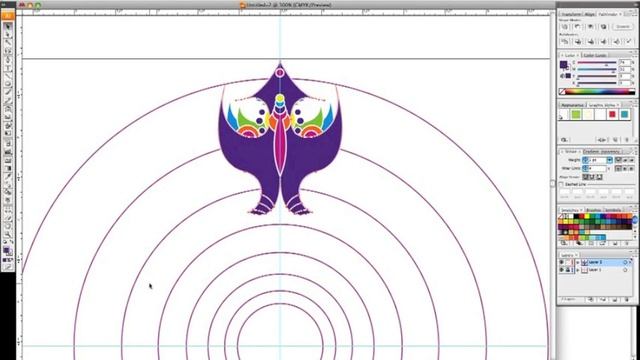The image size is (640, 360).
Task: Hide Layer 1 with its eye icon
Action: [x=561, y=270]
